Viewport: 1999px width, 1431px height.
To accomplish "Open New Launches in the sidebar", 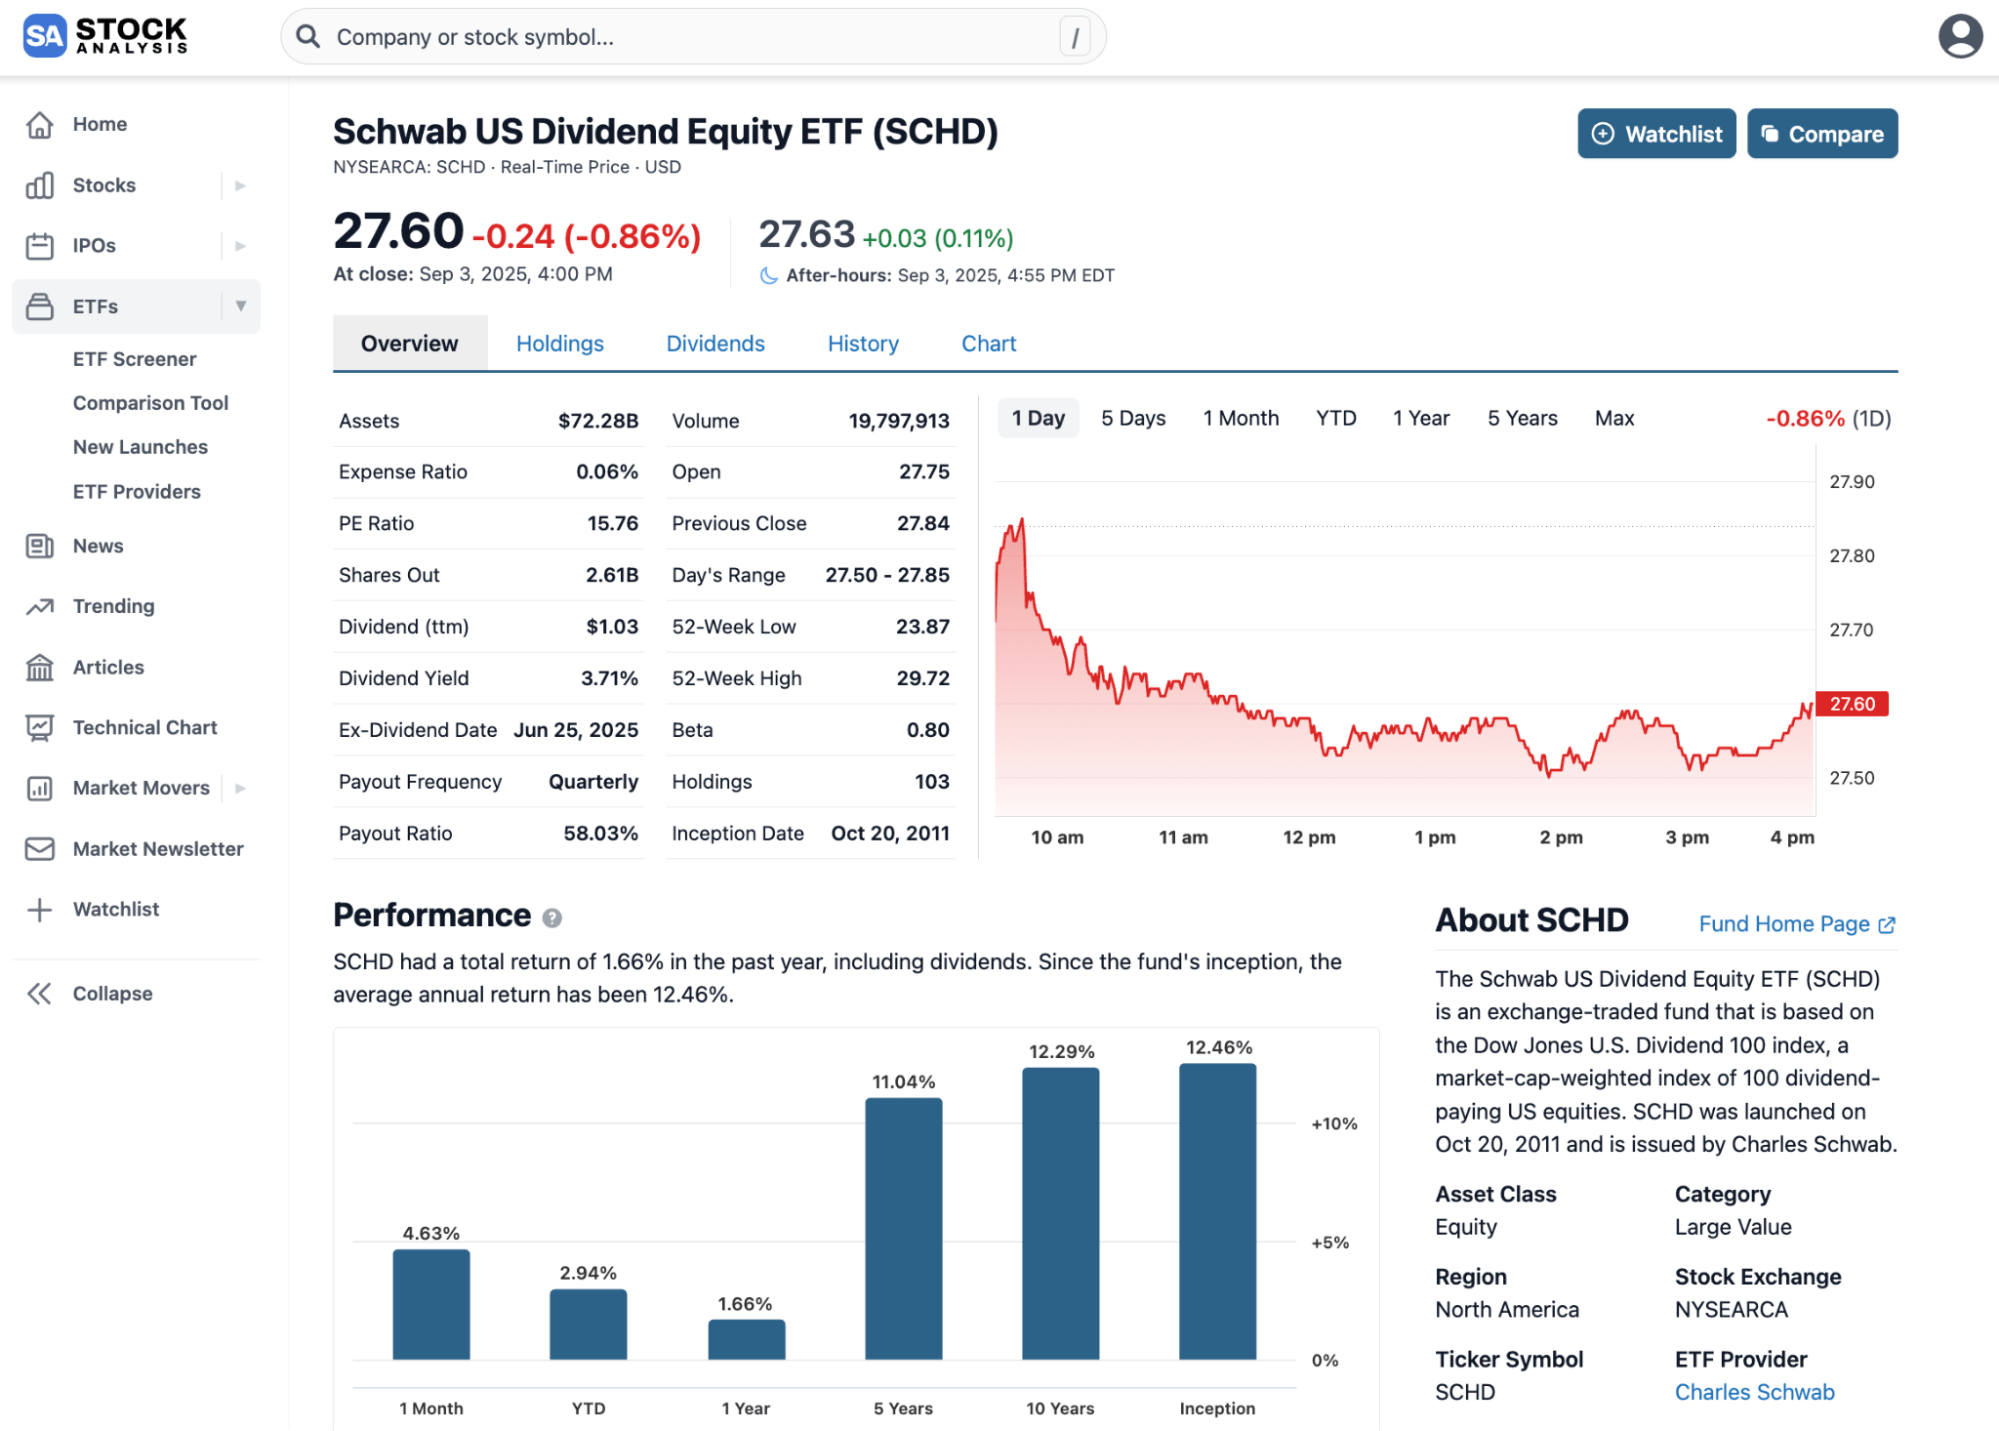I will point(140,447).
